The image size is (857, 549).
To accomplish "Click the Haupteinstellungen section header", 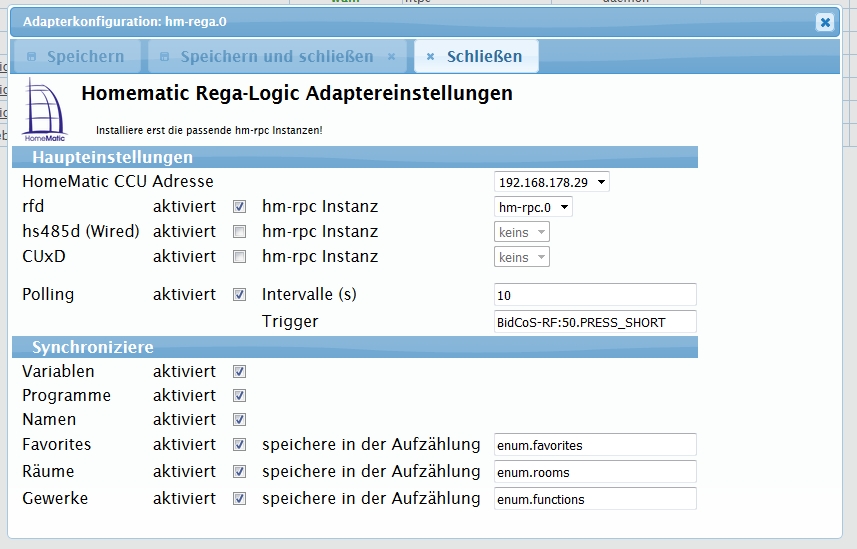I will click(355, 157).
